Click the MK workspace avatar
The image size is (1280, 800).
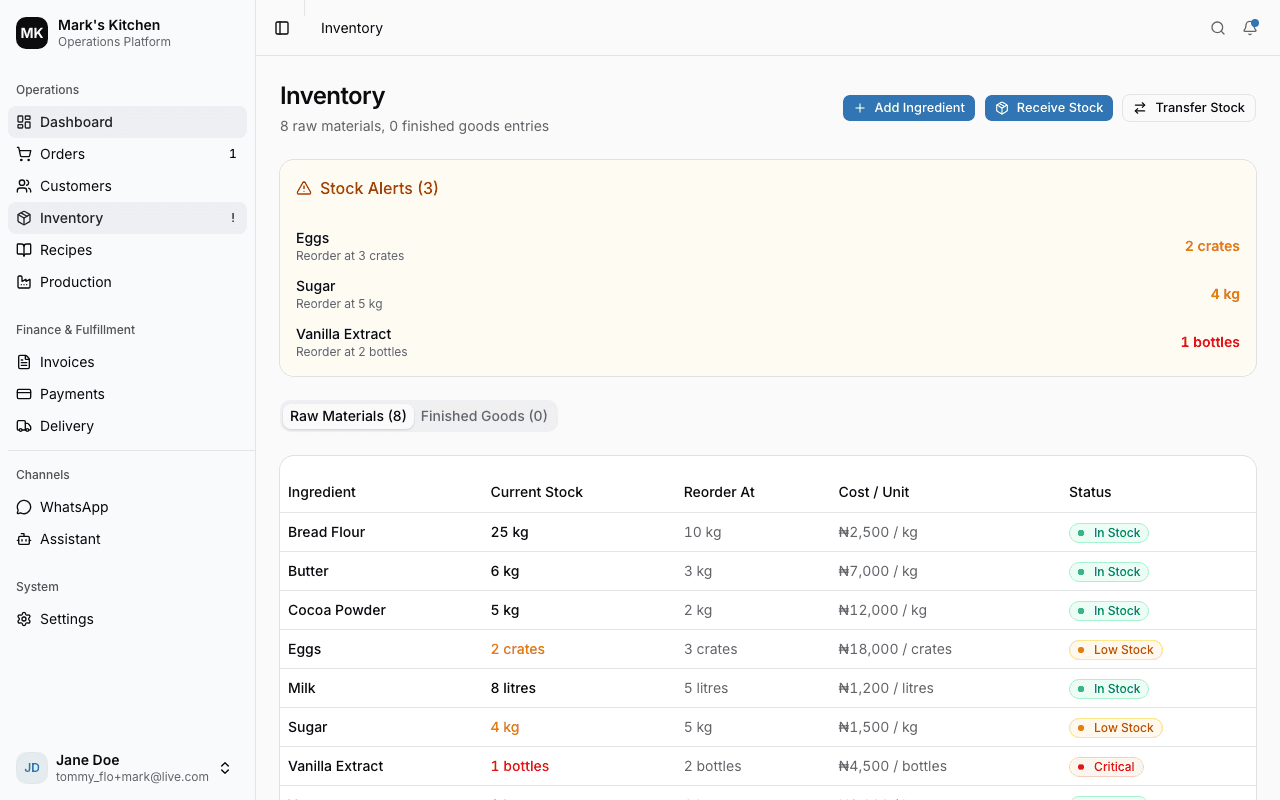(31, 33)
